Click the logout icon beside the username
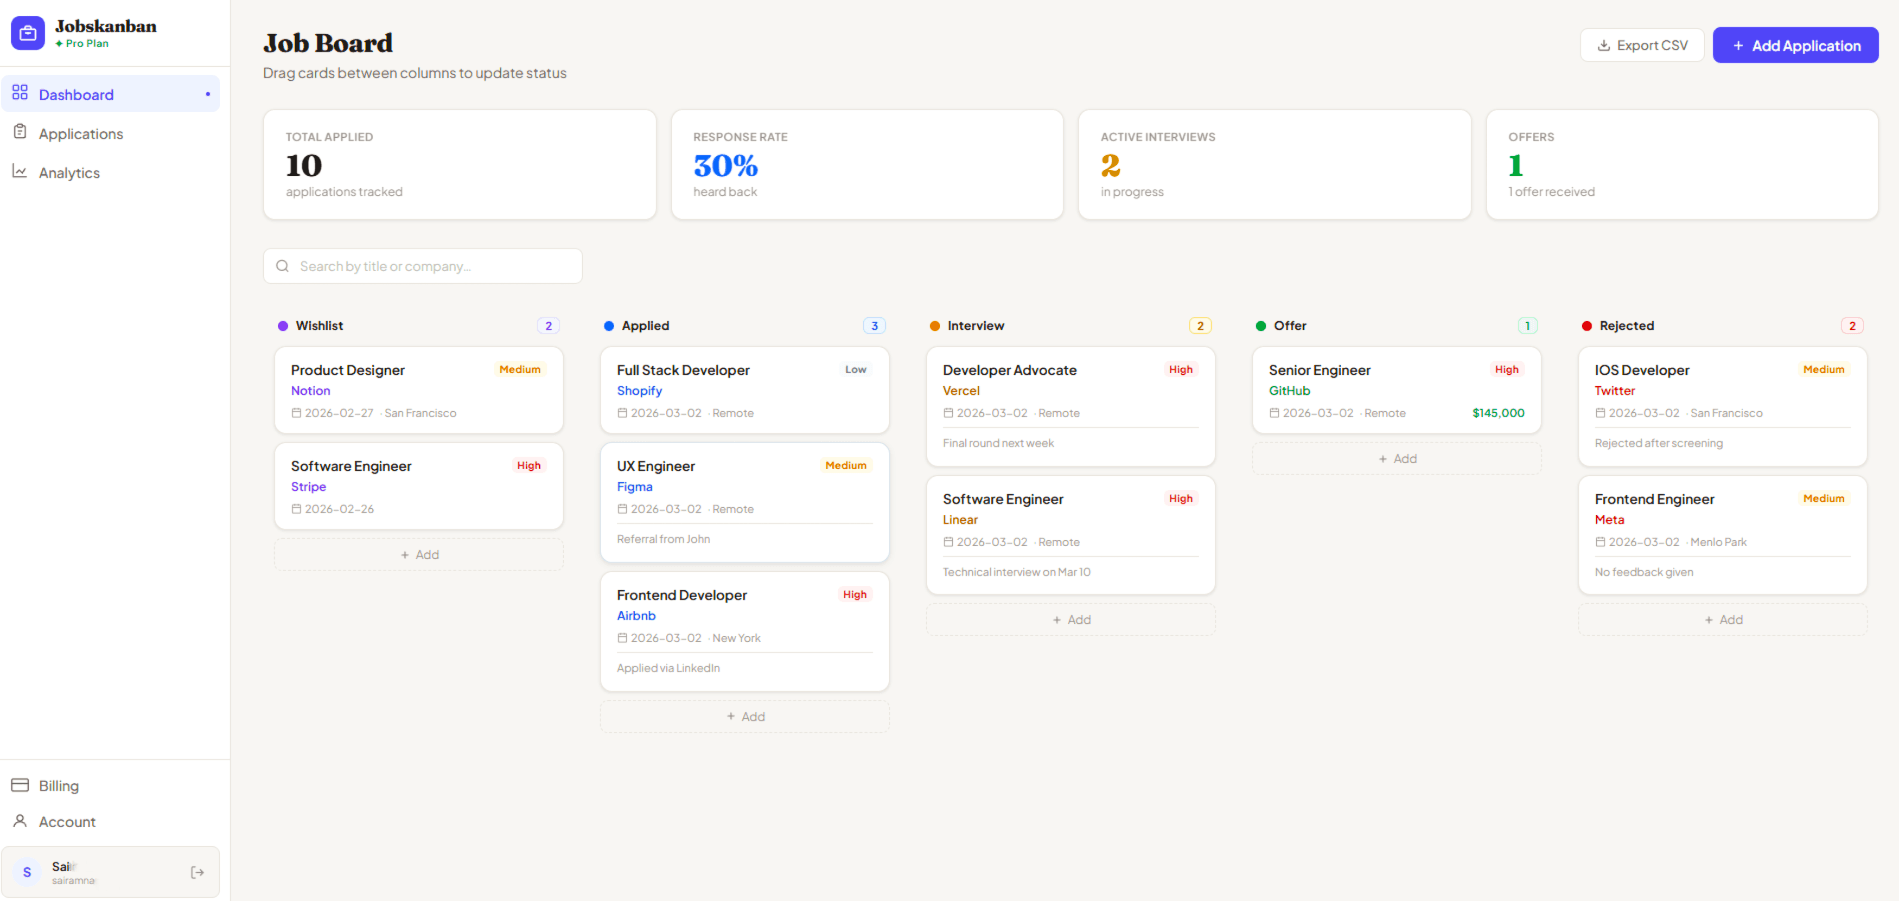The image size is (1899, 901). (x=197, y=871)
